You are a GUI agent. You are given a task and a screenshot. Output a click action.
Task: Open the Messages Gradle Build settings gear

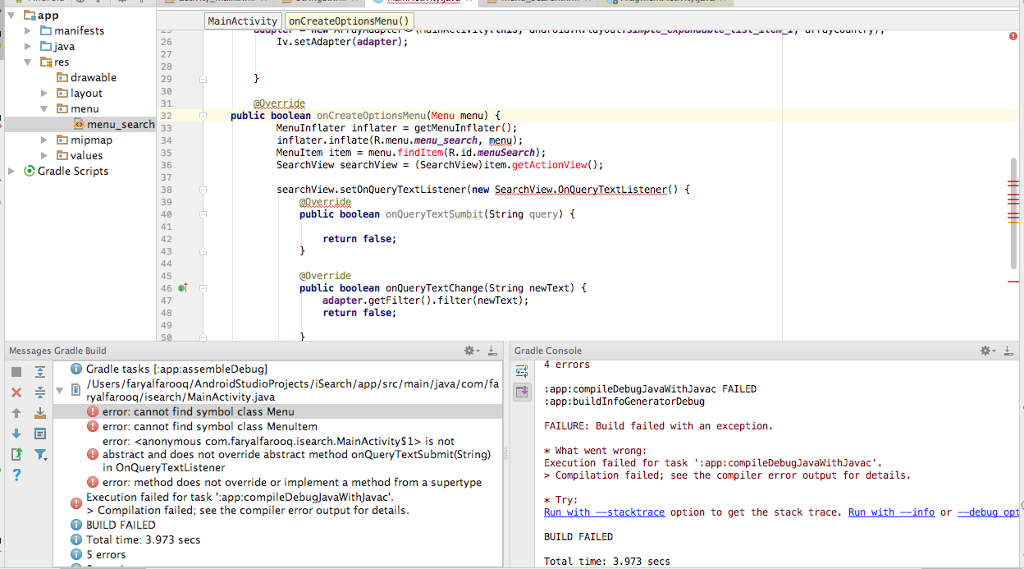(x=469, y=351)
